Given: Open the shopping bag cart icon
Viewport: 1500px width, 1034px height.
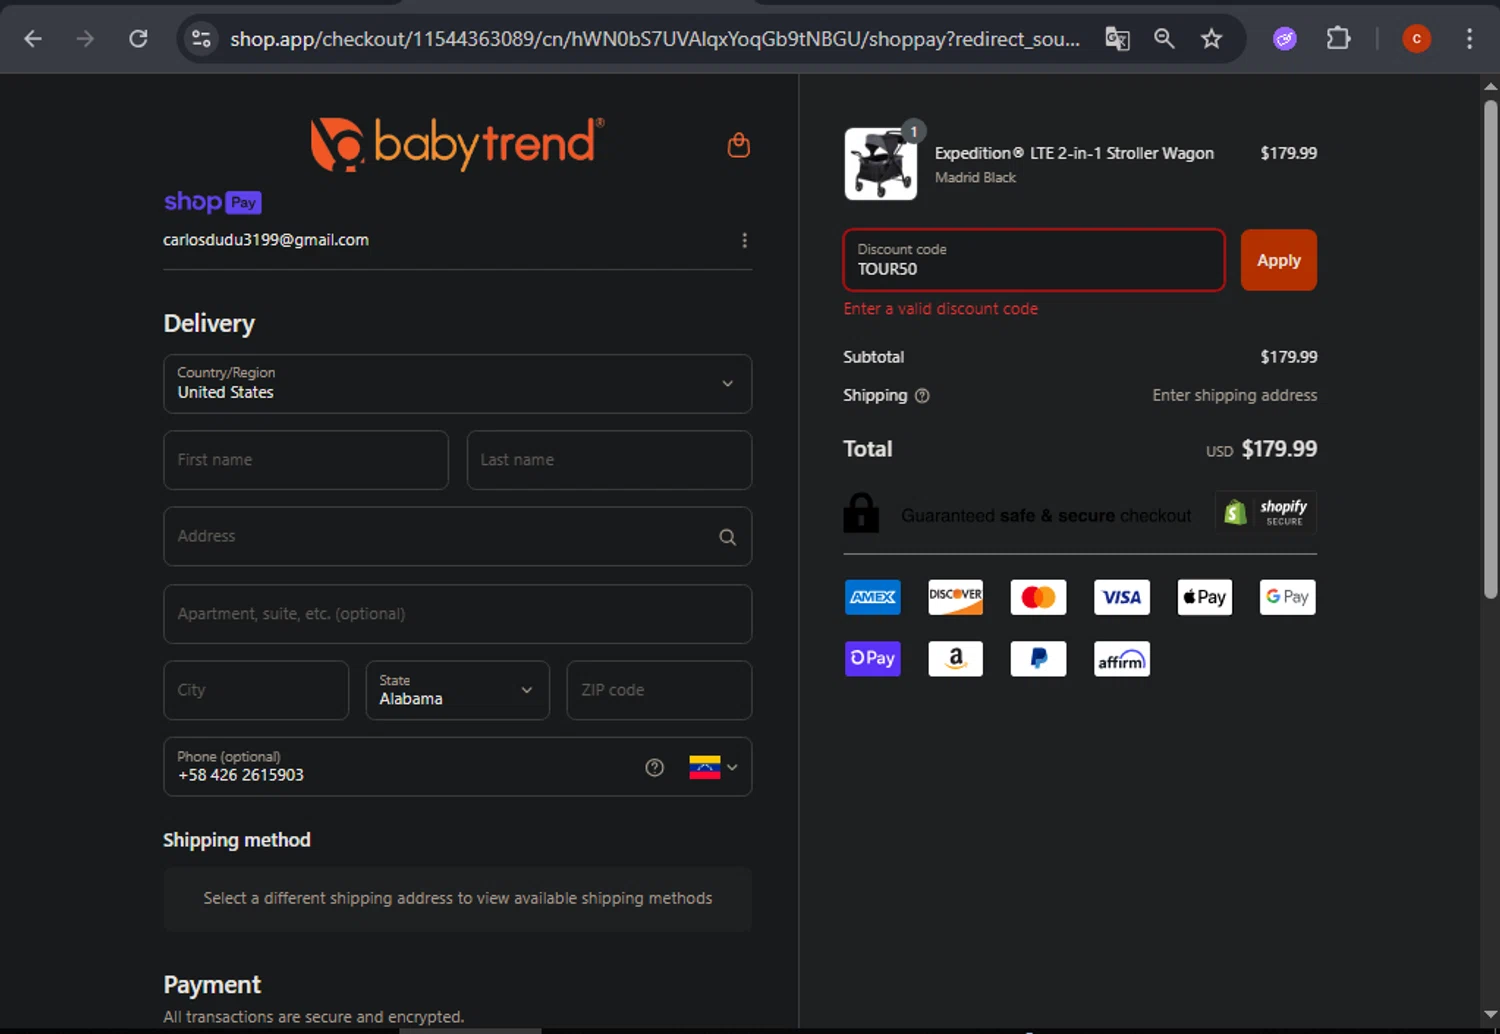Looking at the screenshot, I should click(739, 146).
